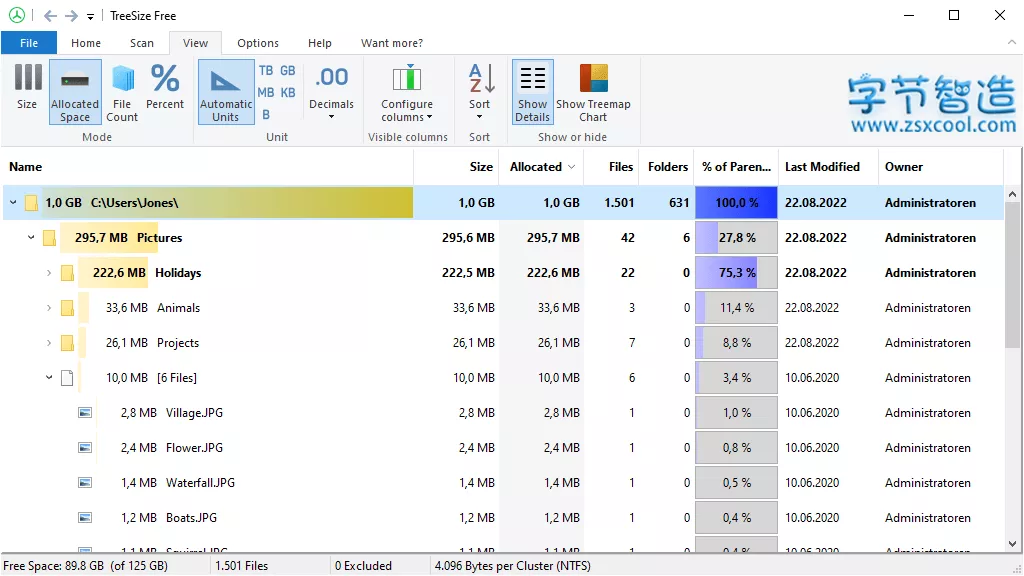Click the Flower.JPG image icon
The height and width of the screenshot is (576, 1024).
pyautogui.click(x=85, y=448)
